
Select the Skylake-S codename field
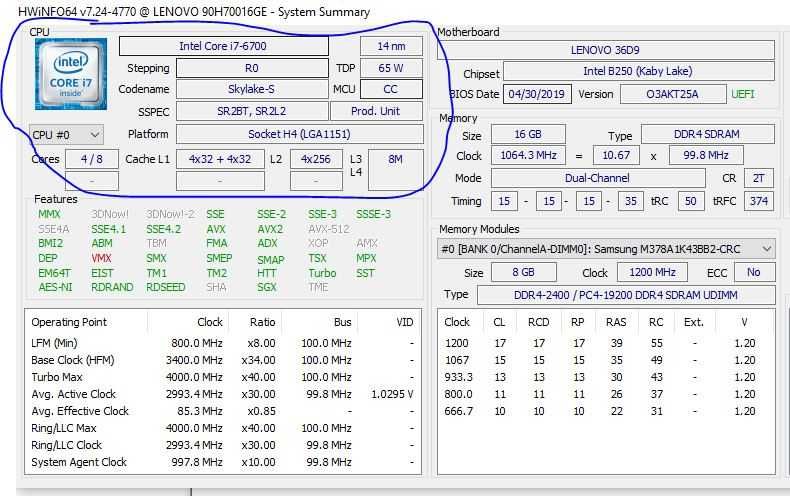(251, 89)
